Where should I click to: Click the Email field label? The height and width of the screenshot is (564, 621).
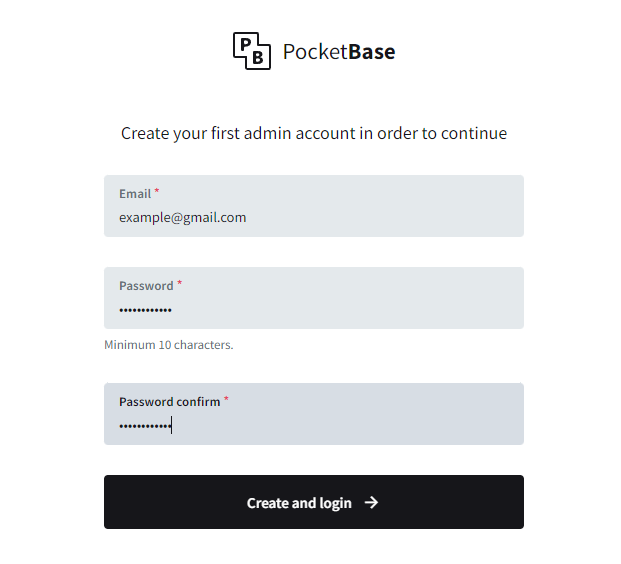(135, 194)
